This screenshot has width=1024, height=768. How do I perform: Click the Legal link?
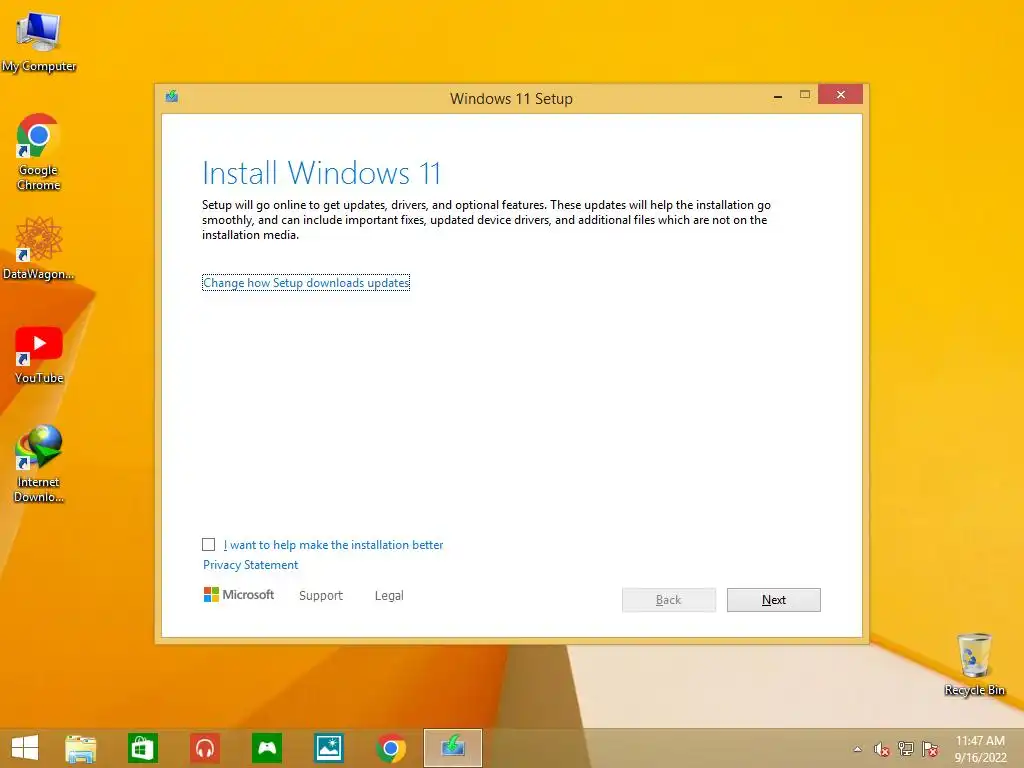(389, 596)
